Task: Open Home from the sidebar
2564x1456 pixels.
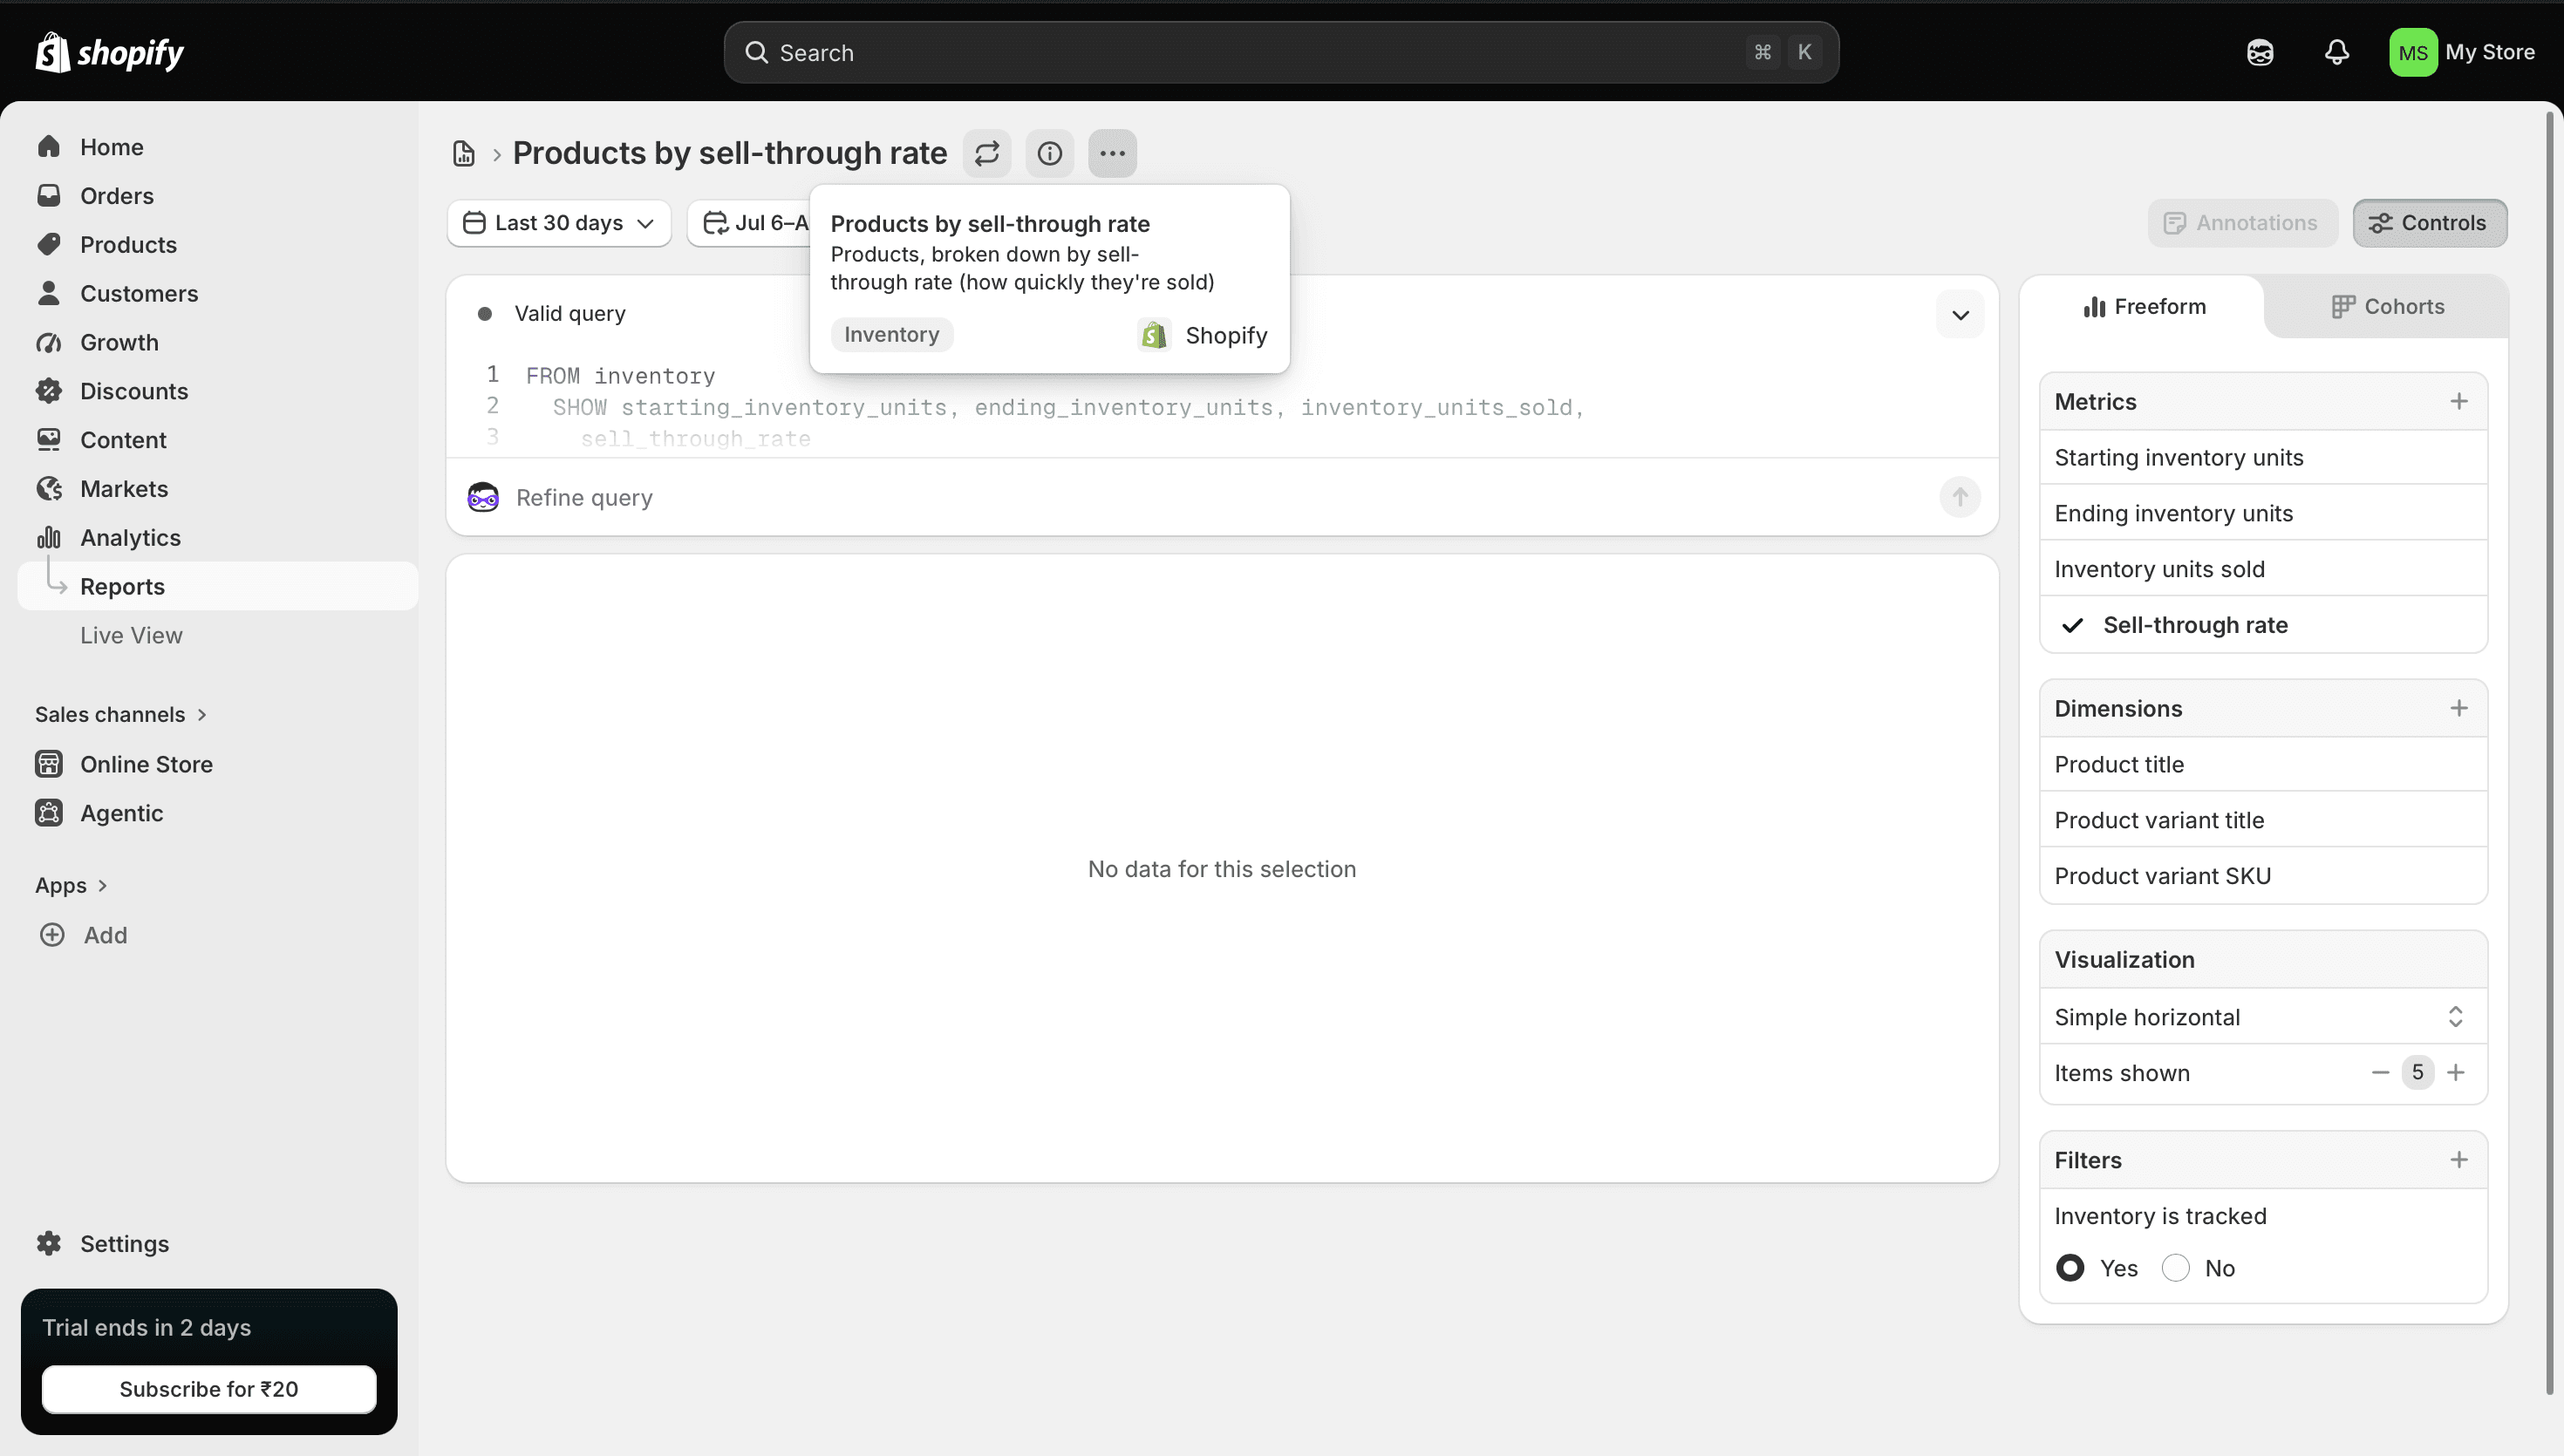Action: coord(218,147)
